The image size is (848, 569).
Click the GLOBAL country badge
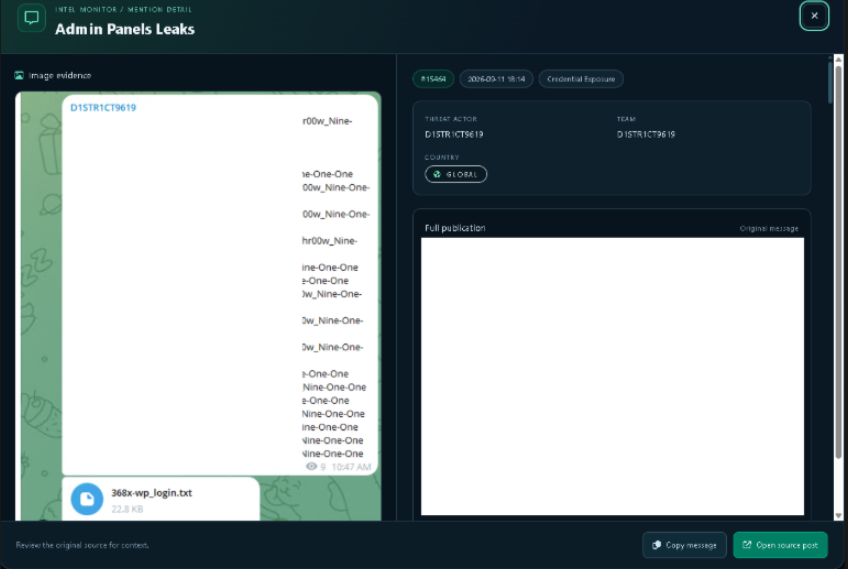tap(456, 174)
